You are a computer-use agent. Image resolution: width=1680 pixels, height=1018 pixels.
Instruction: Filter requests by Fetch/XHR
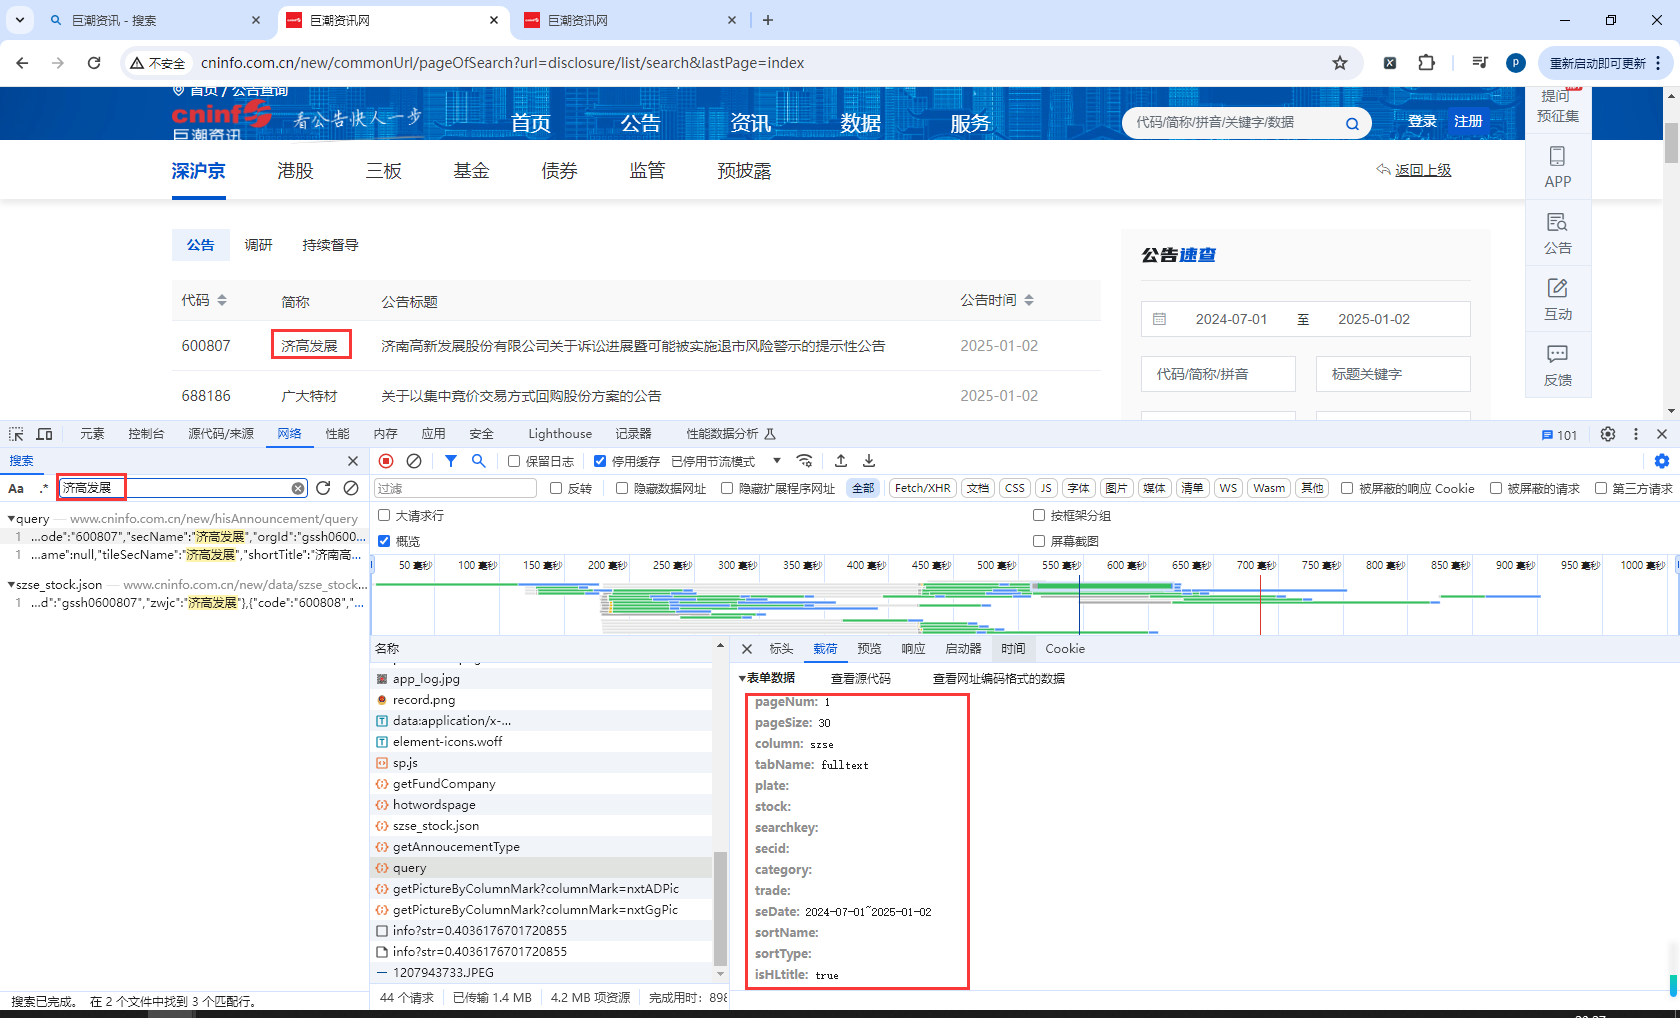(x=922, y=488)
